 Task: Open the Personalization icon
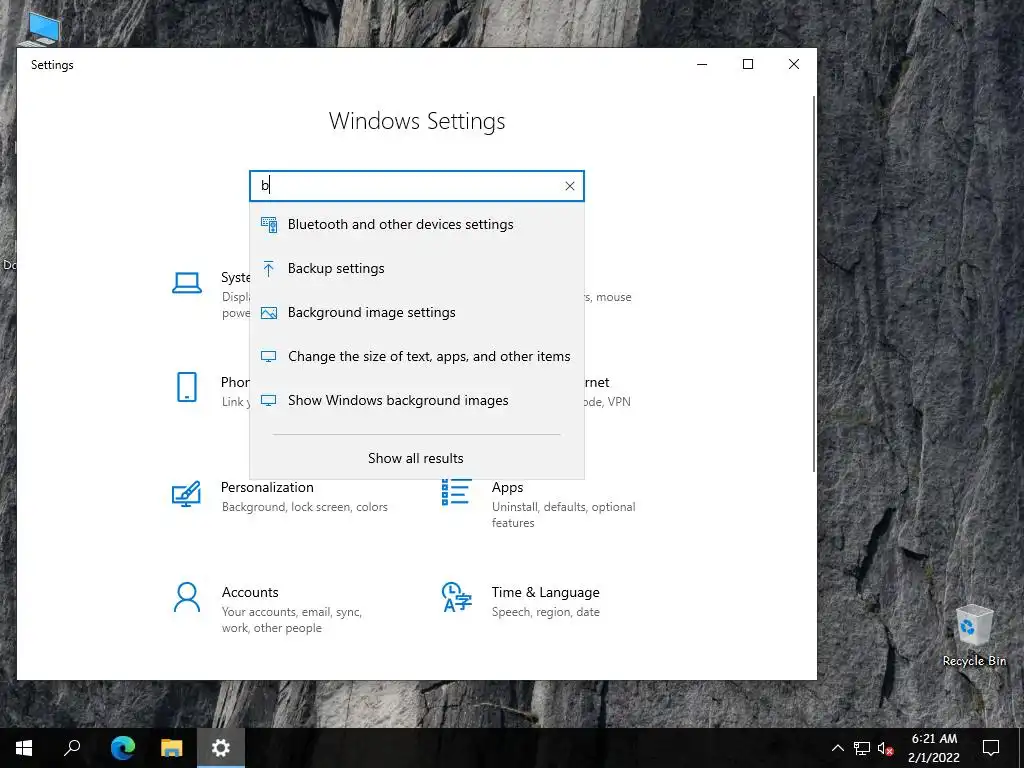(x=186, y=494)
